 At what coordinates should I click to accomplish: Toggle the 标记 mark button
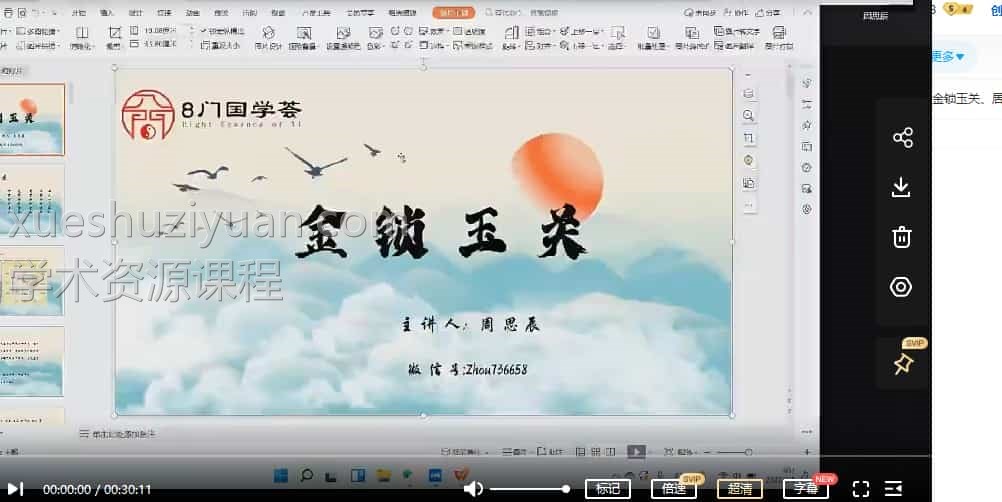point(607,489)
